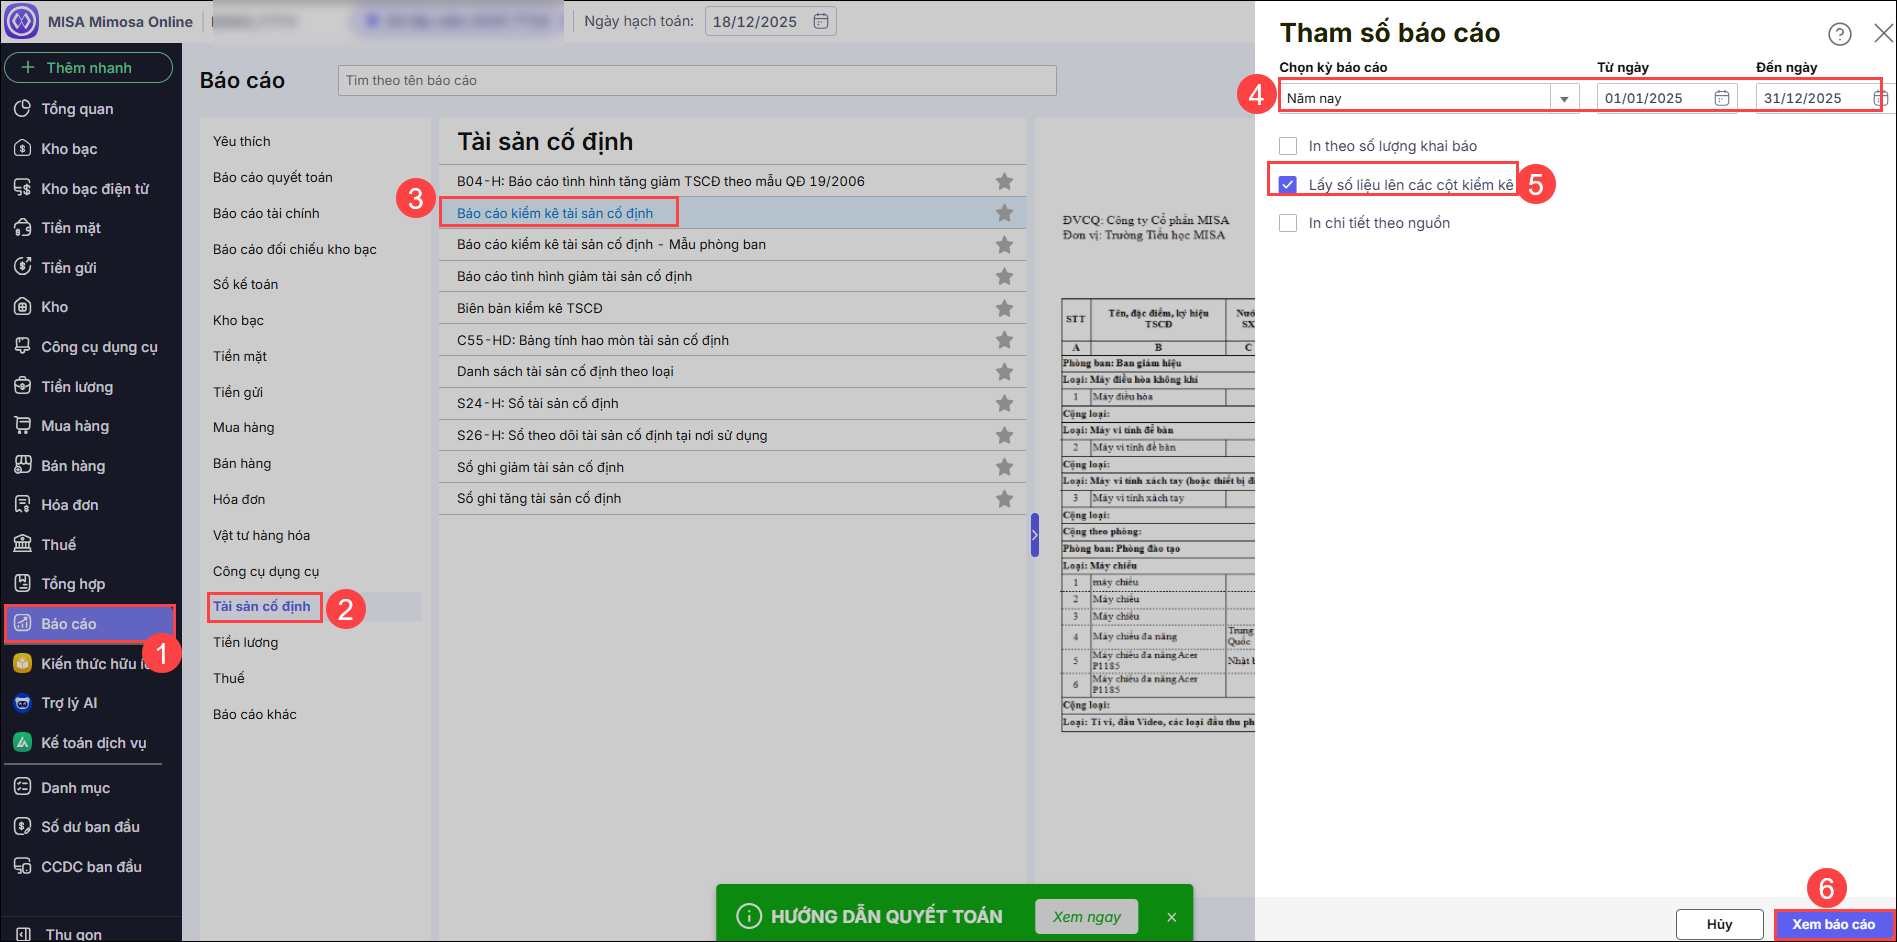Open the help icon in Tham số báo cáo
The image size is (1897, 942).
[x=1839, y=34]
